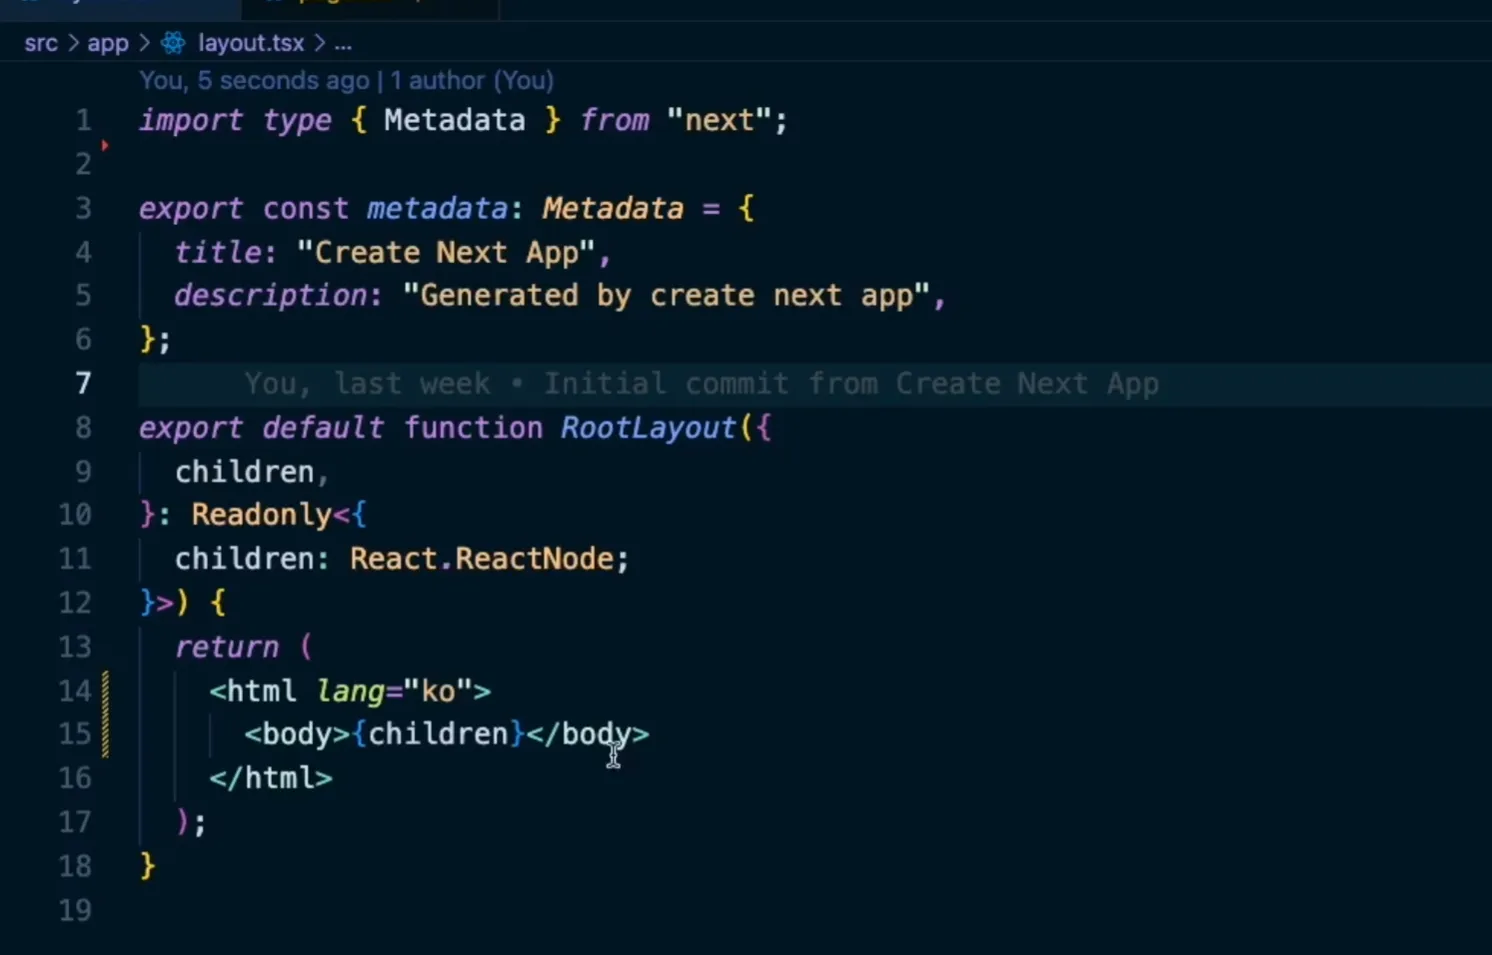Screen dimensions: 1492x955
Task: Select line number 8 in the gutter
Action: [83, 427]
